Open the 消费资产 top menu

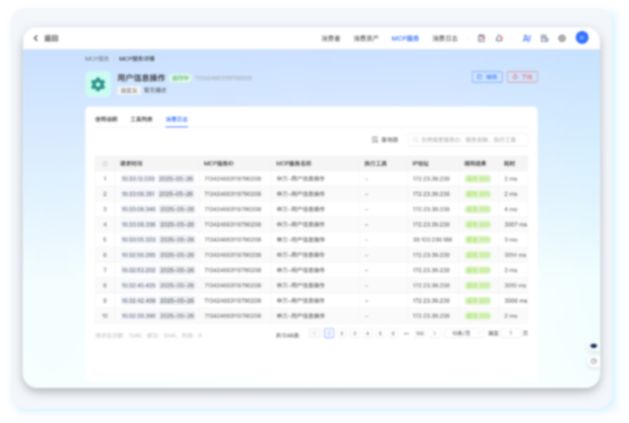[x=365, y=38]
